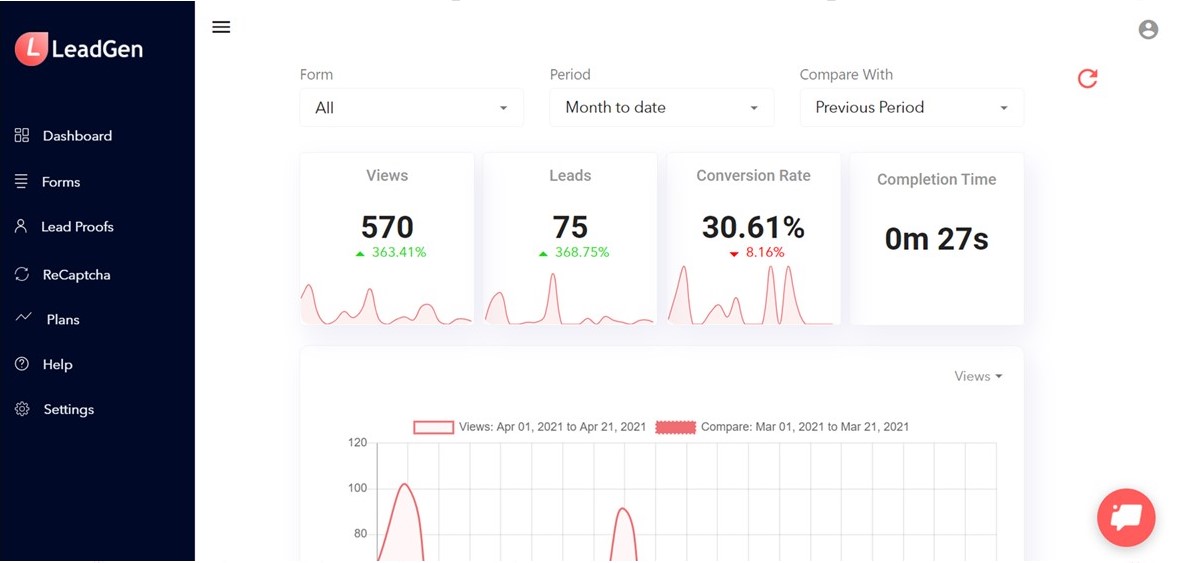
Task: Click the first peak on views chart
Action: pyautogui.click(x=405, y=484)
